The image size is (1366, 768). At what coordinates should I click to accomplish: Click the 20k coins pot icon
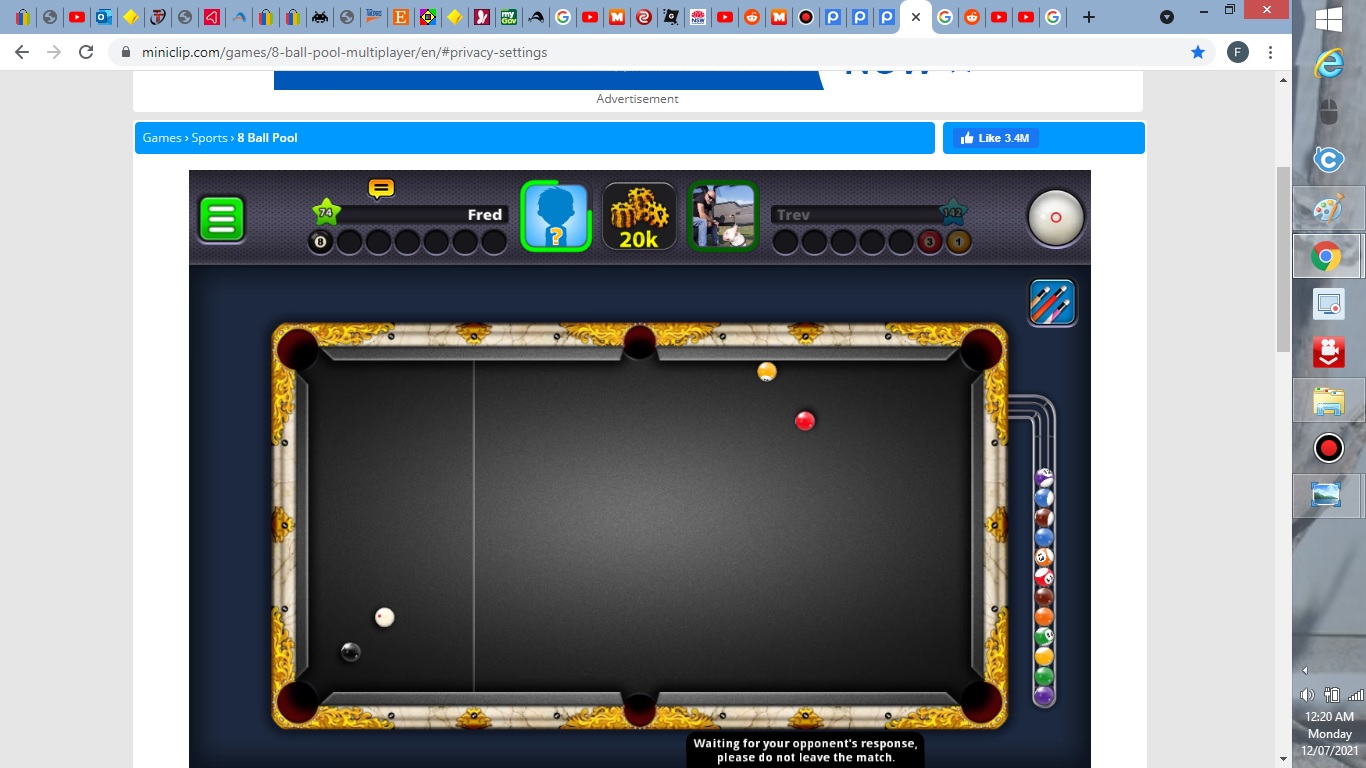coord(639,217)
